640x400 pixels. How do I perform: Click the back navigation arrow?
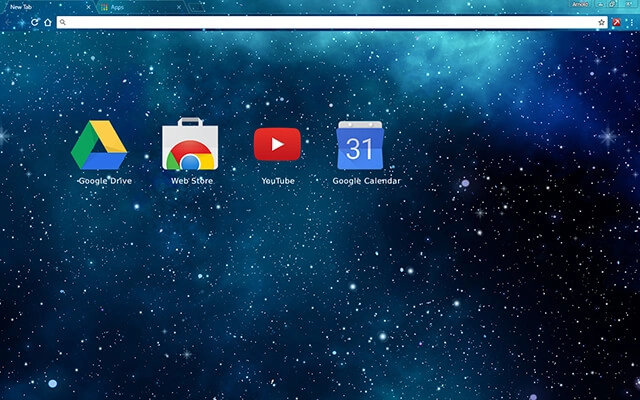point(8,22)
